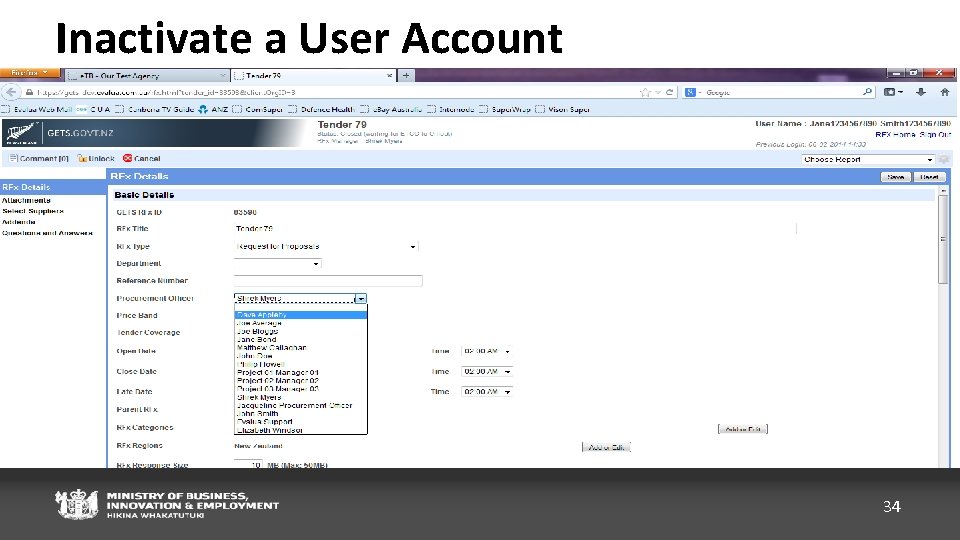Viewport: 960px width, 540px height.
Task: Click the Comment [0] toolbar item
Action: pyautogui.click(x=39, y=158)
